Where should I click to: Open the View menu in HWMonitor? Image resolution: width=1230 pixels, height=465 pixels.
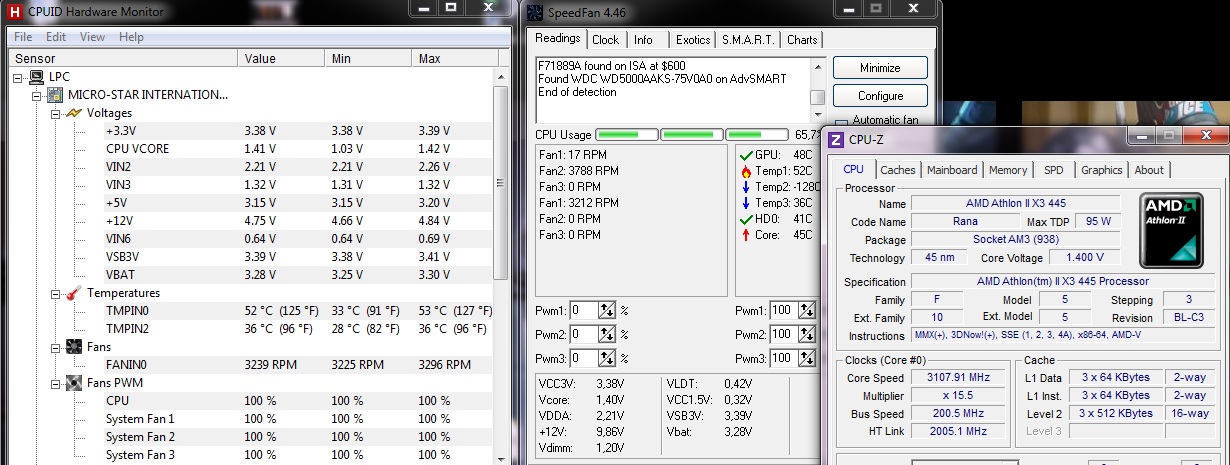(x=92, y=37)
